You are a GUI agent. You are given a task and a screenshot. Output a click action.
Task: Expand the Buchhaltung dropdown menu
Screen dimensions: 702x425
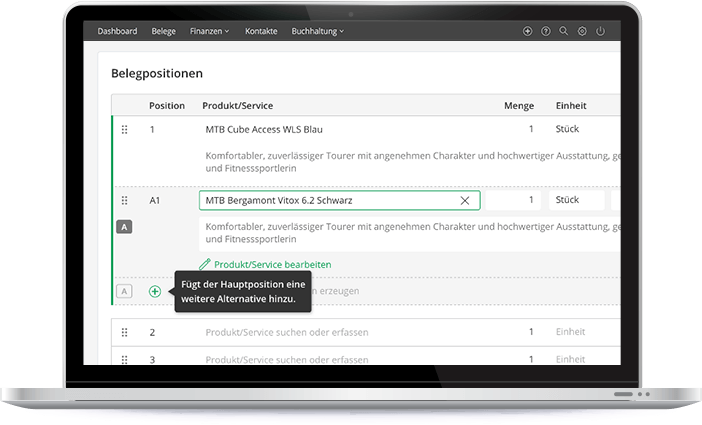point(317,32)
